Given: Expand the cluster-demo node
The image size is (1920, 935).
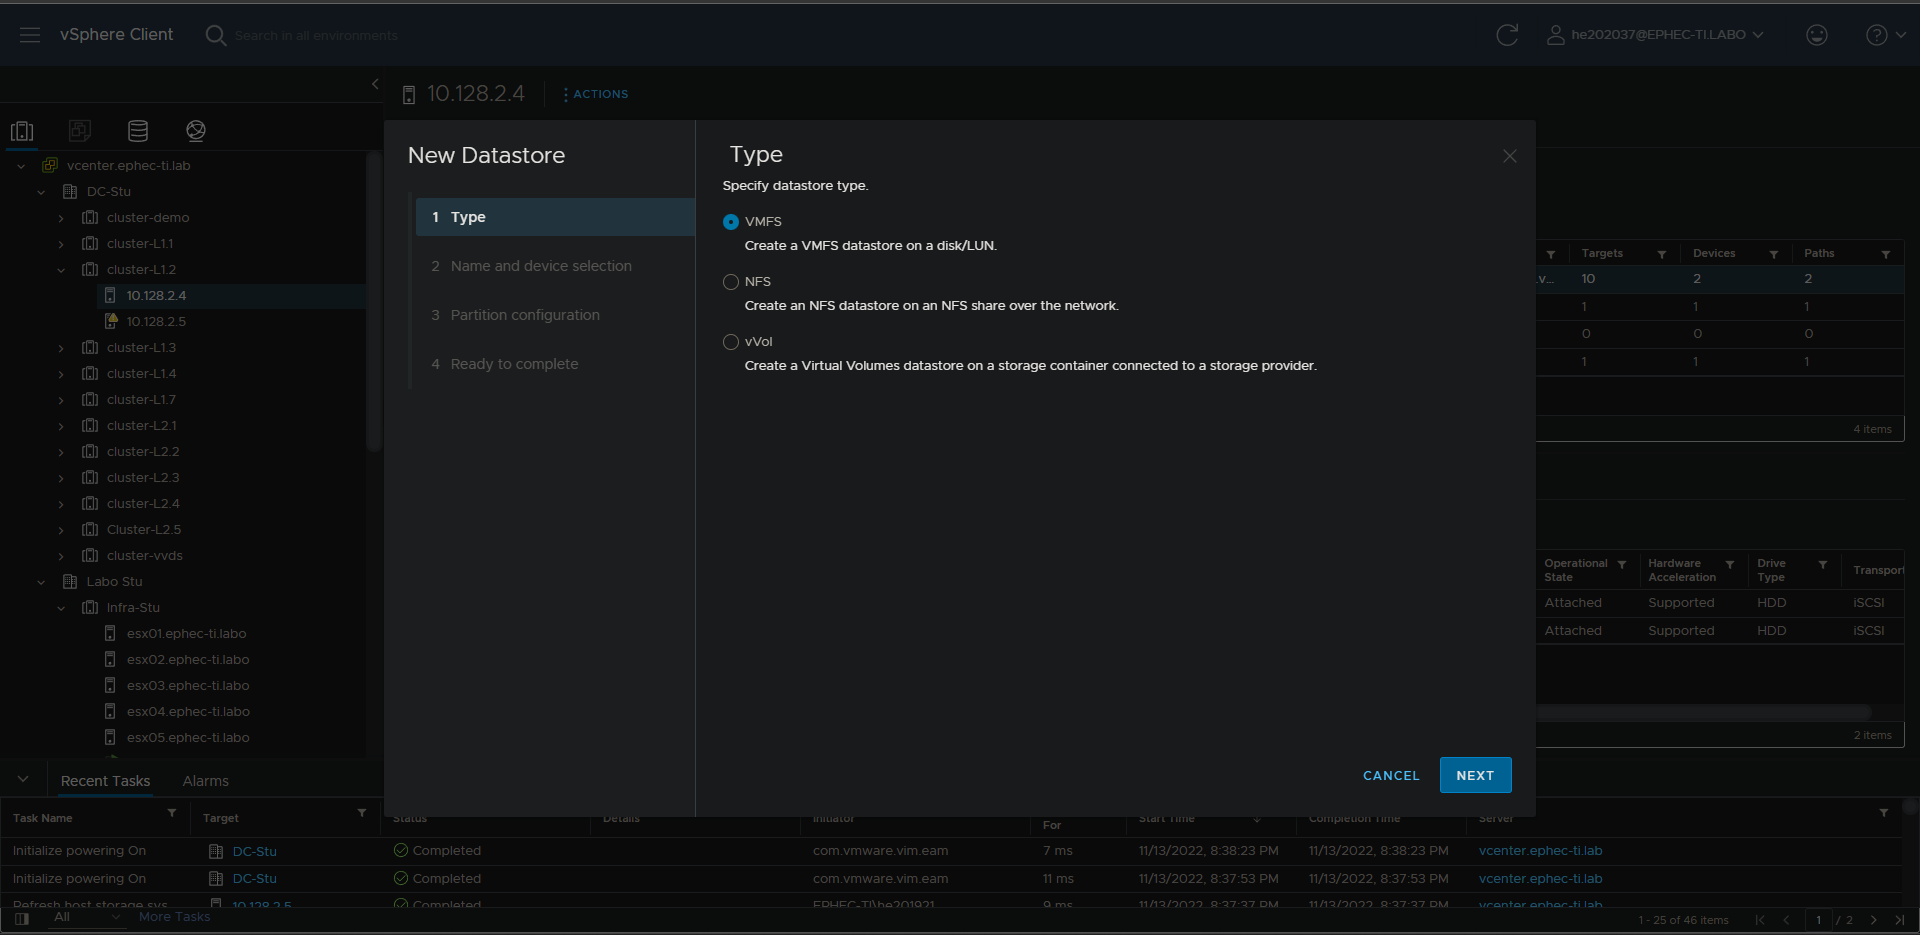Looking at the screenshot, I should [61, 218].
